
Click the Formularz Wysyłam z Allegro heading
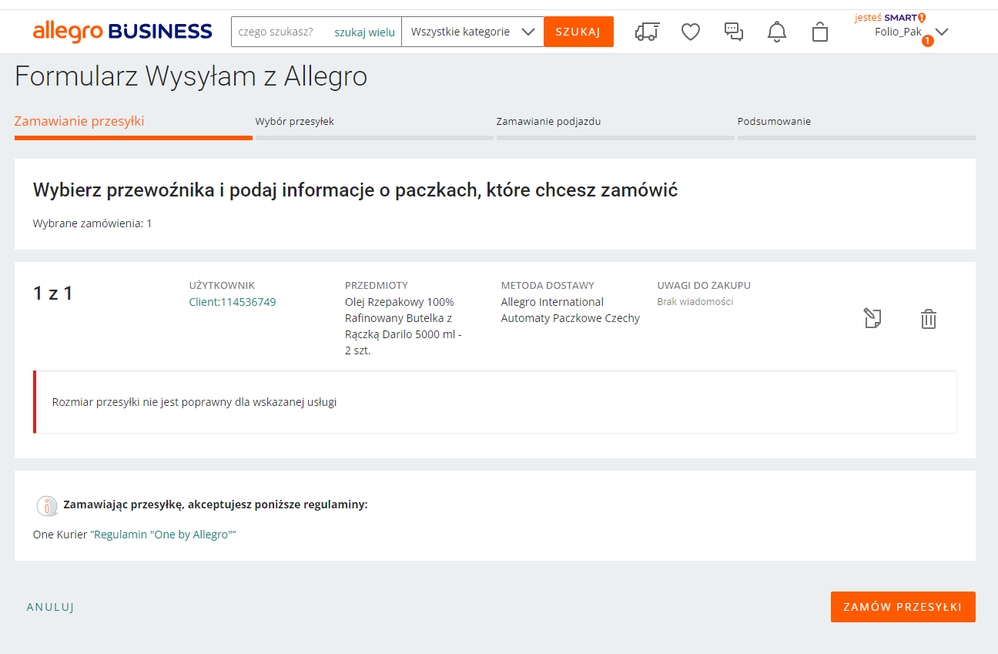tap(191, 76)
